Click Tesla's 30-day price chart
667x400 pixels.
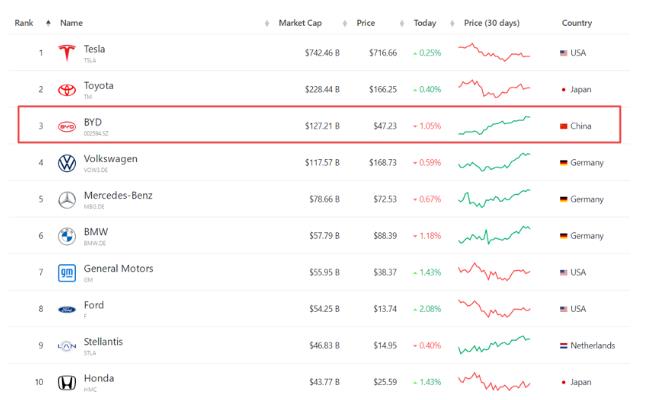(494, 53)
